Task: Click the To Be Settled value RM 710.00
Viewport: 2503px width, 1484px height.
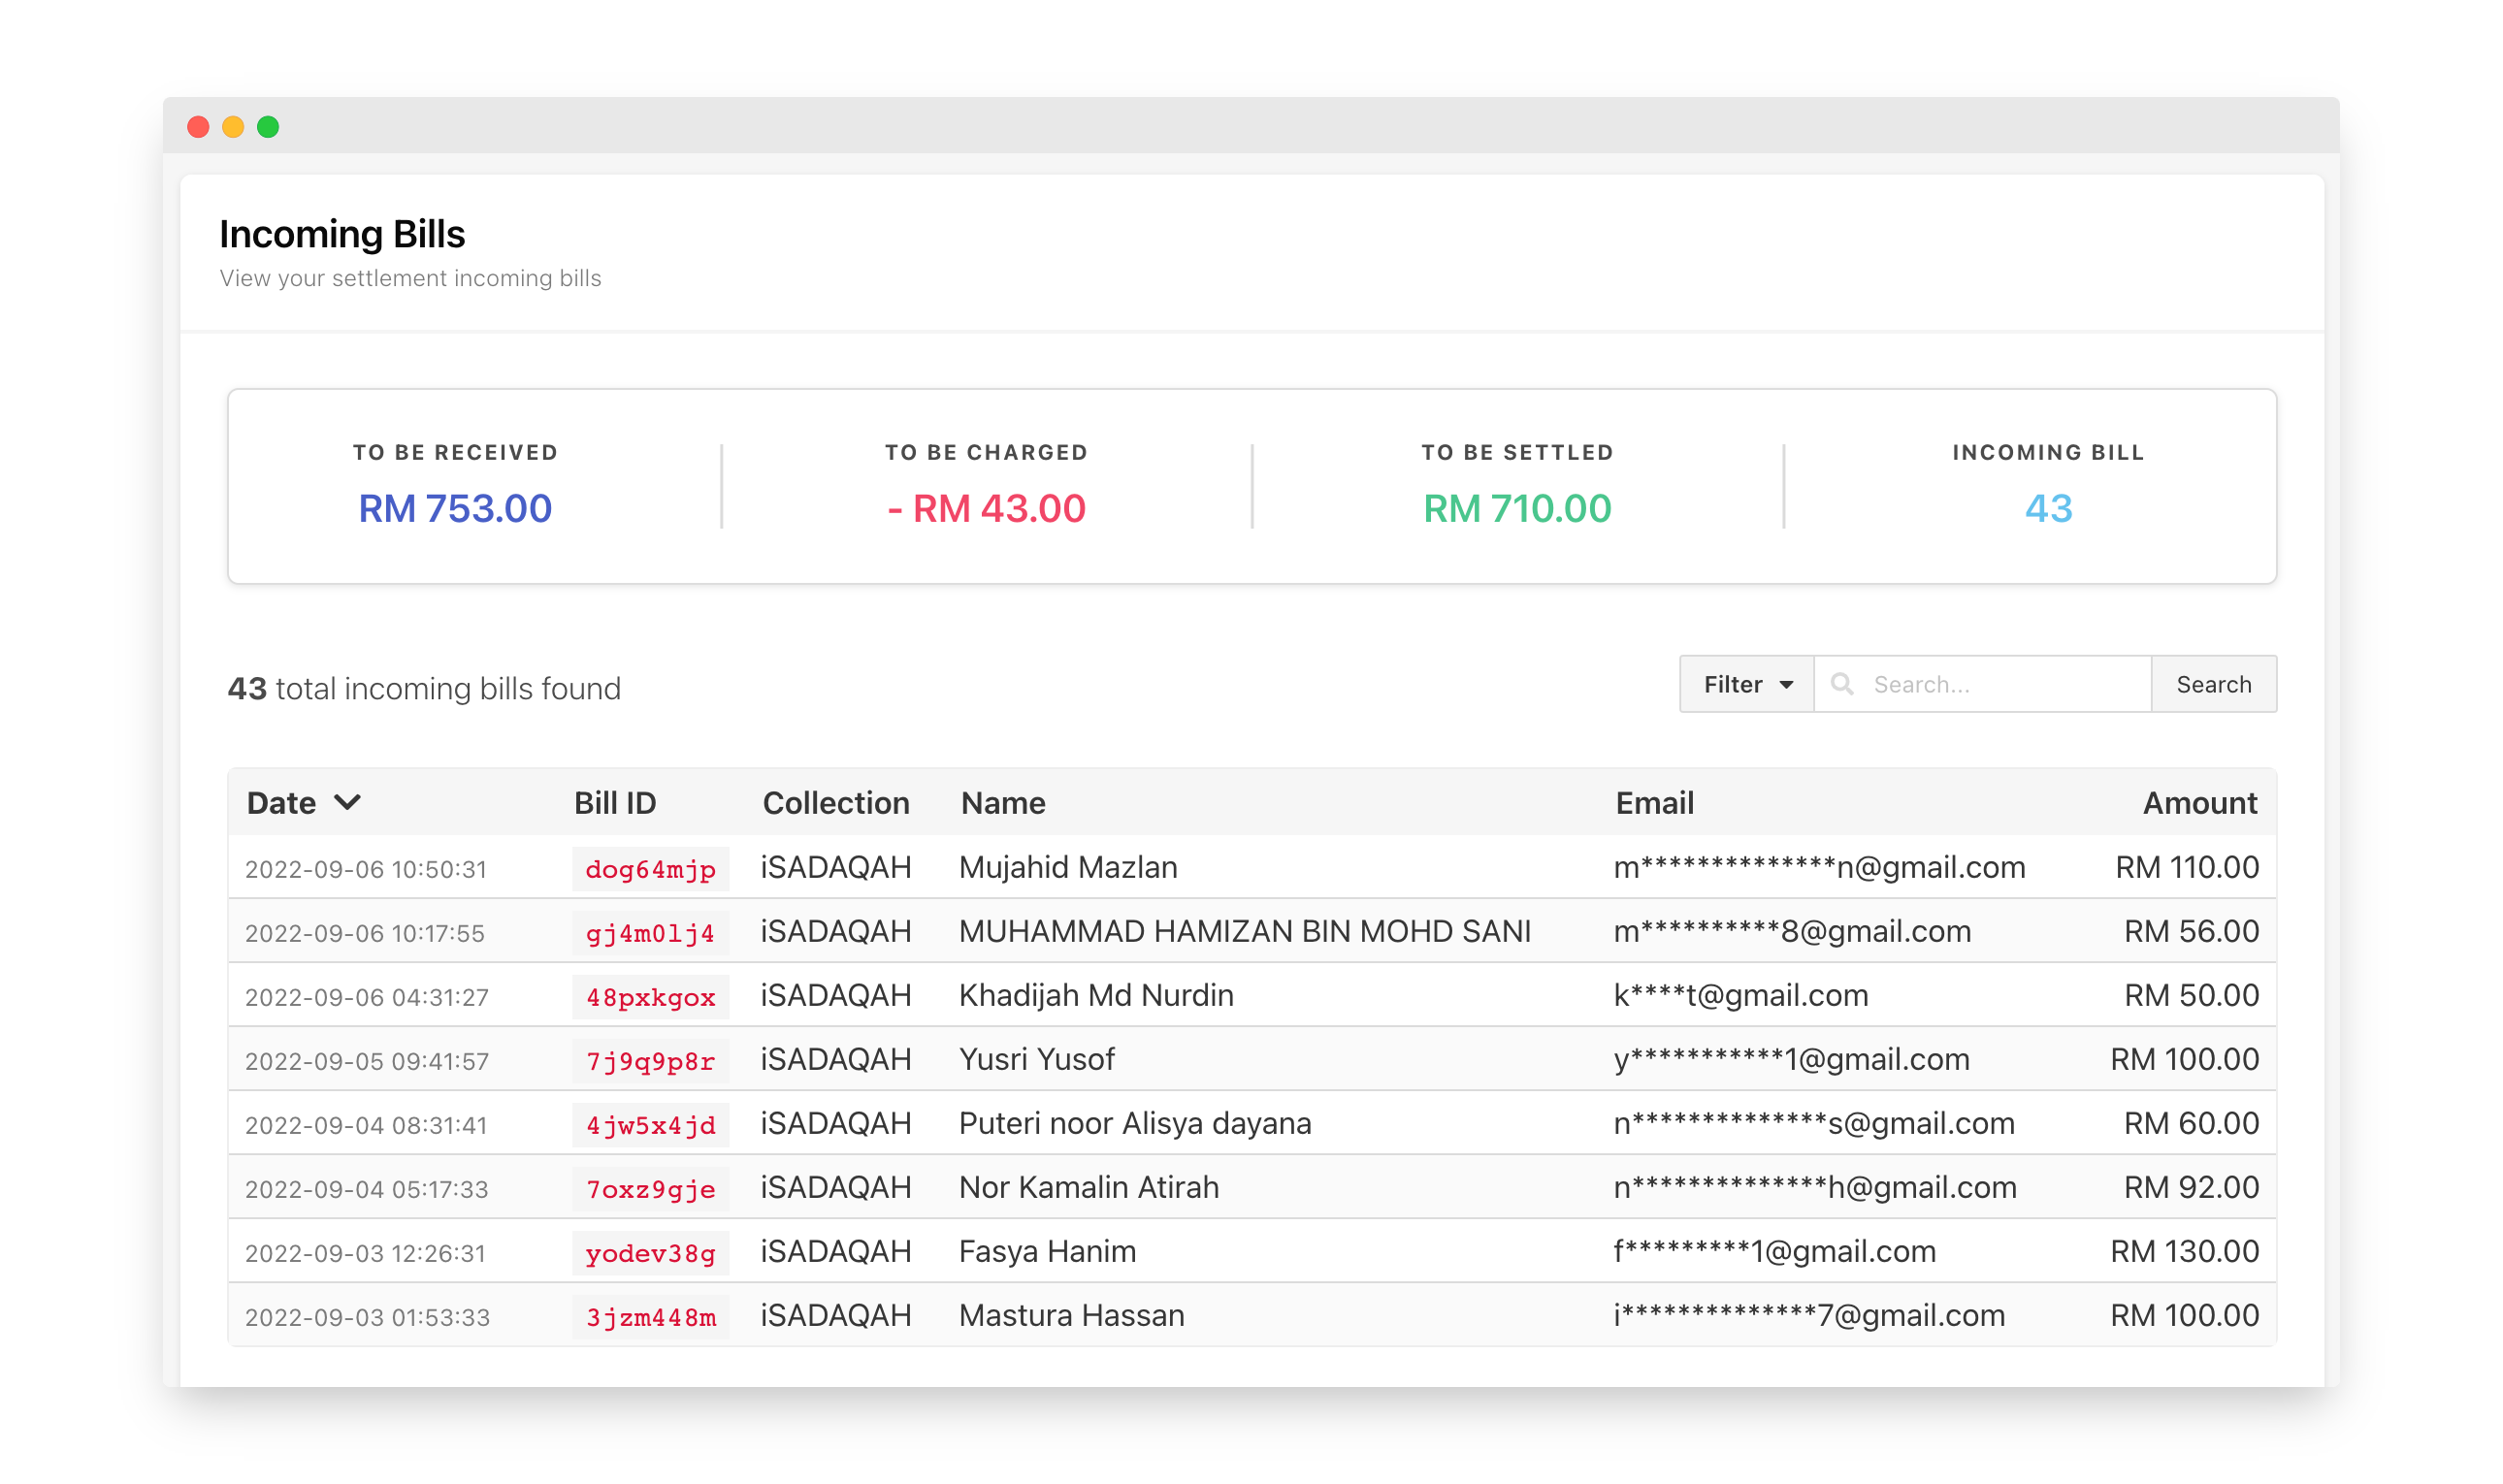Action: 1517,508
